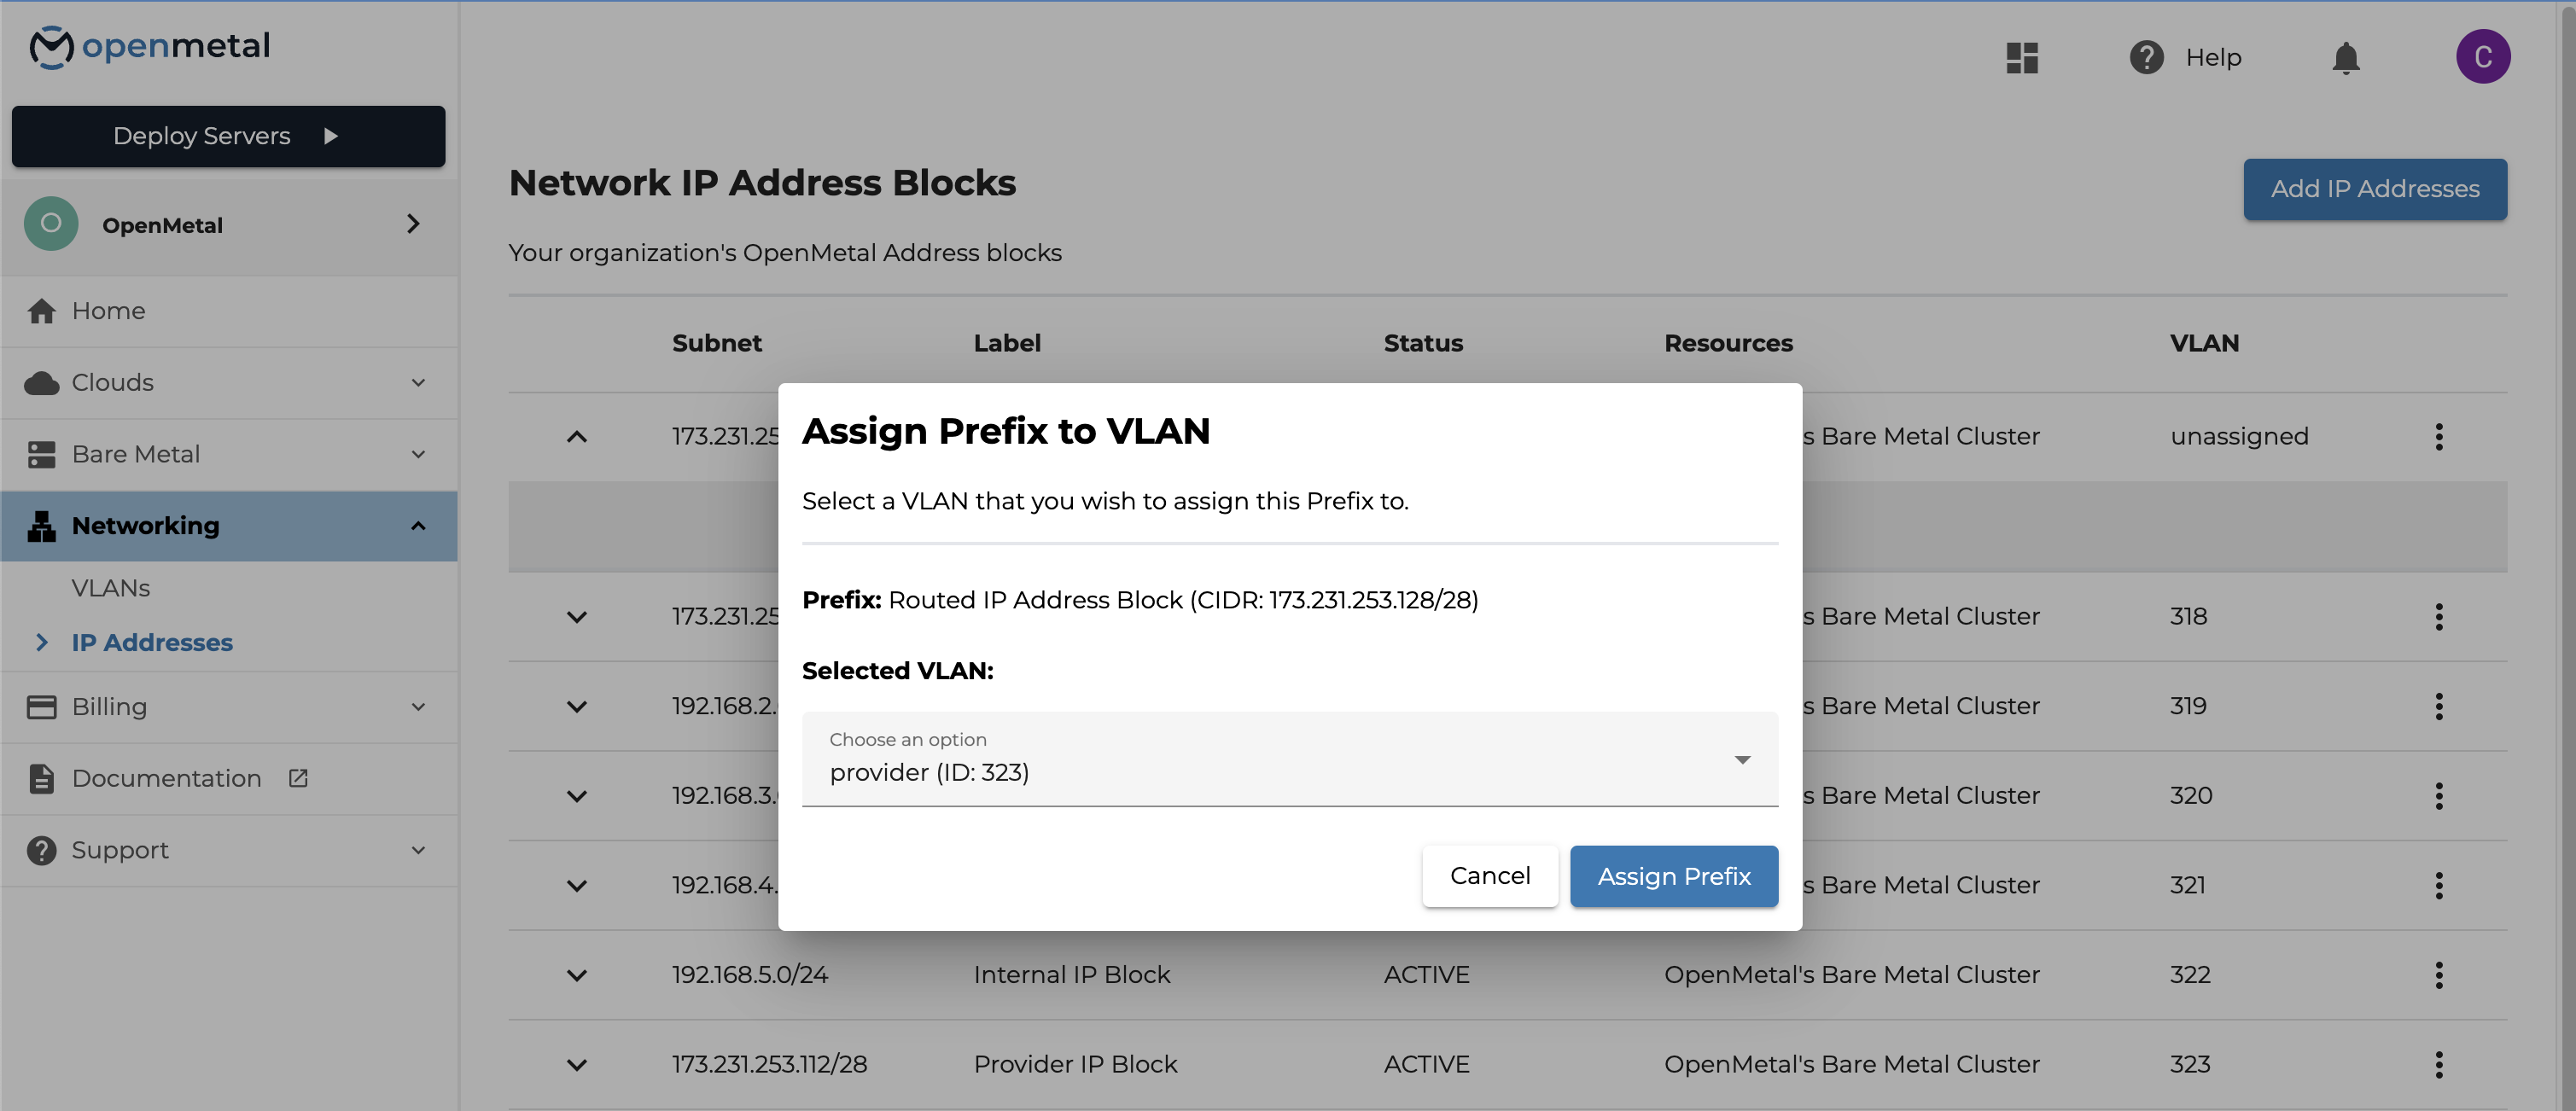Click three-dot menu for unassigned VLAN row
This screenshot has height=1111, width=2576.
click(2439, 436)
